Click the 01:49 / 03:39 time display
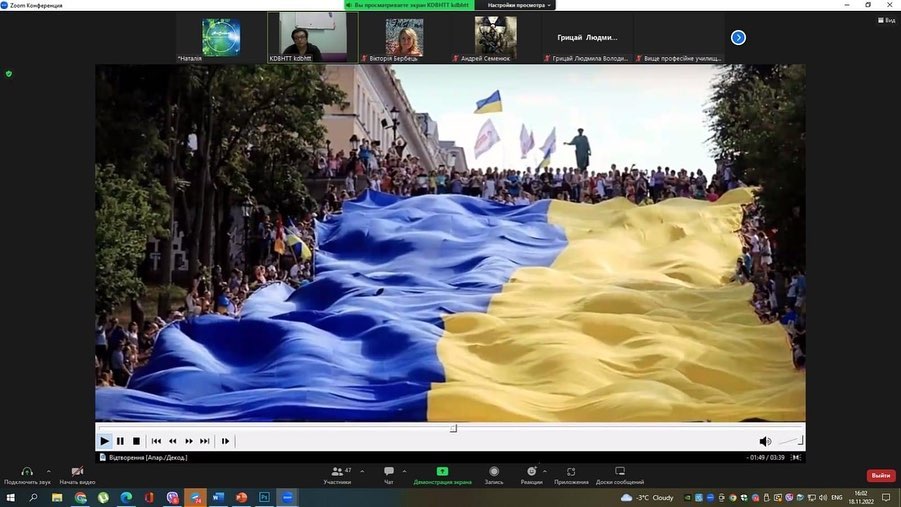The height and width of the screenshot is (507, 901). (767, 458)
